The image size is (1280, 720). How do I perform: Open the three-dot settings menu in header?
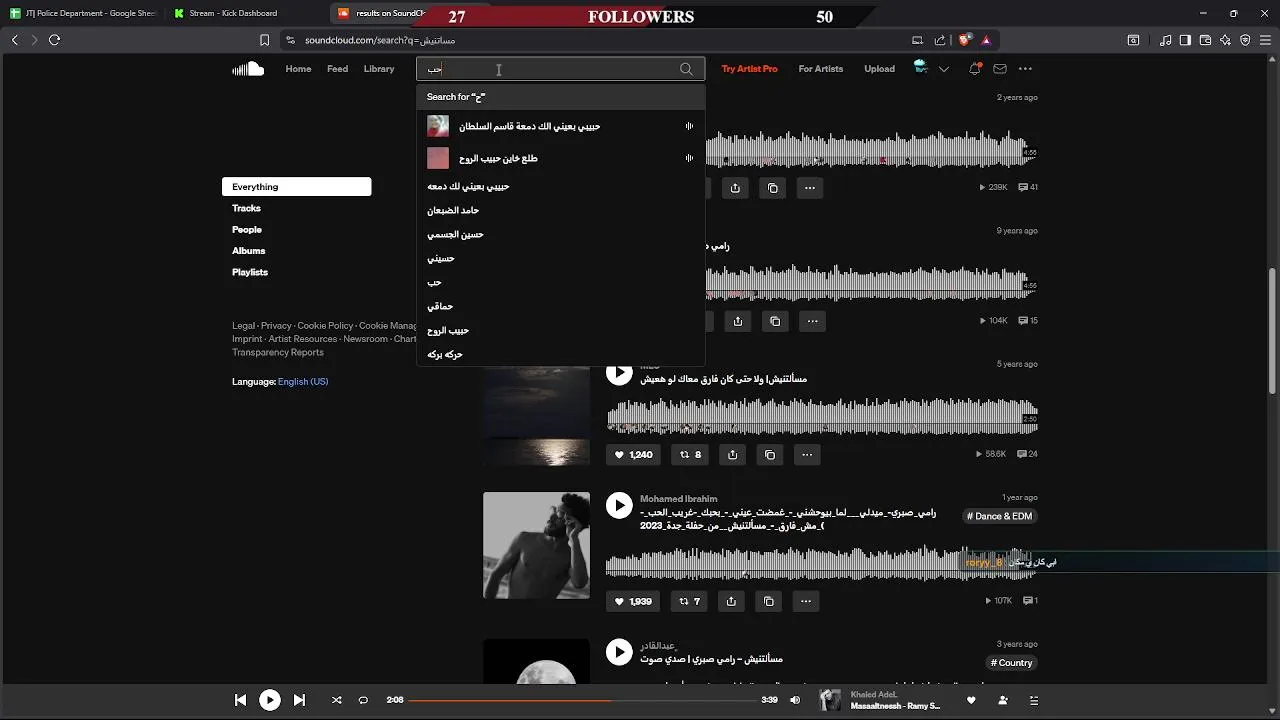(x=1025, y=69)
